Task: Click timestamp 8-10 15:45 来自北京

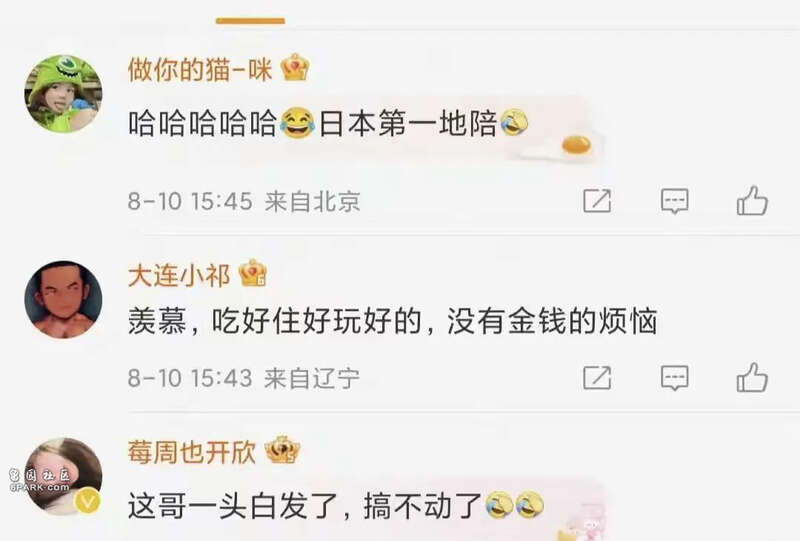Action: tap(244, 201)
